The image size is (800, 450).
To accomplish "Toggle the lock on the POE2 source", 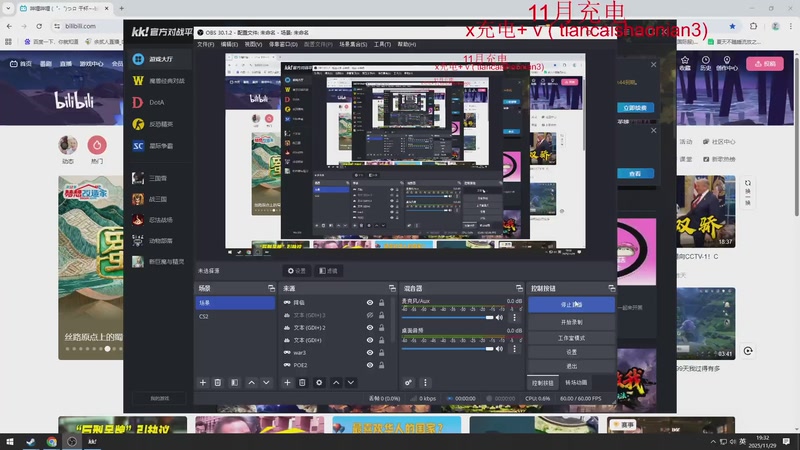I will pyautogui.click(x=381, y=365).
